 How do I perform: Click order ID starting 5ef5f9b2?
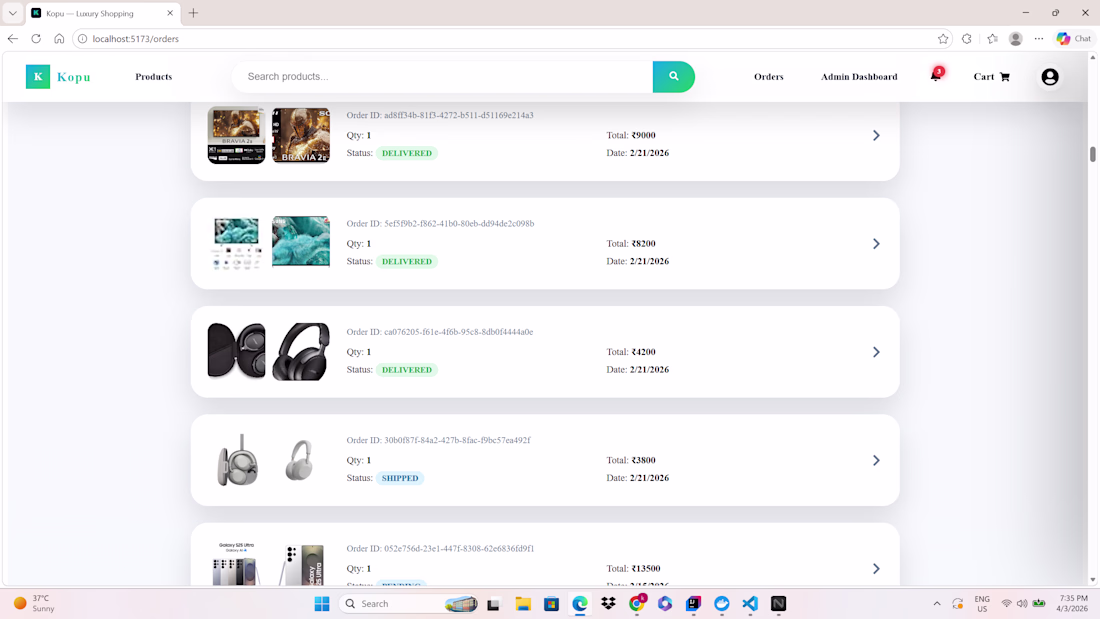point(440,224)
